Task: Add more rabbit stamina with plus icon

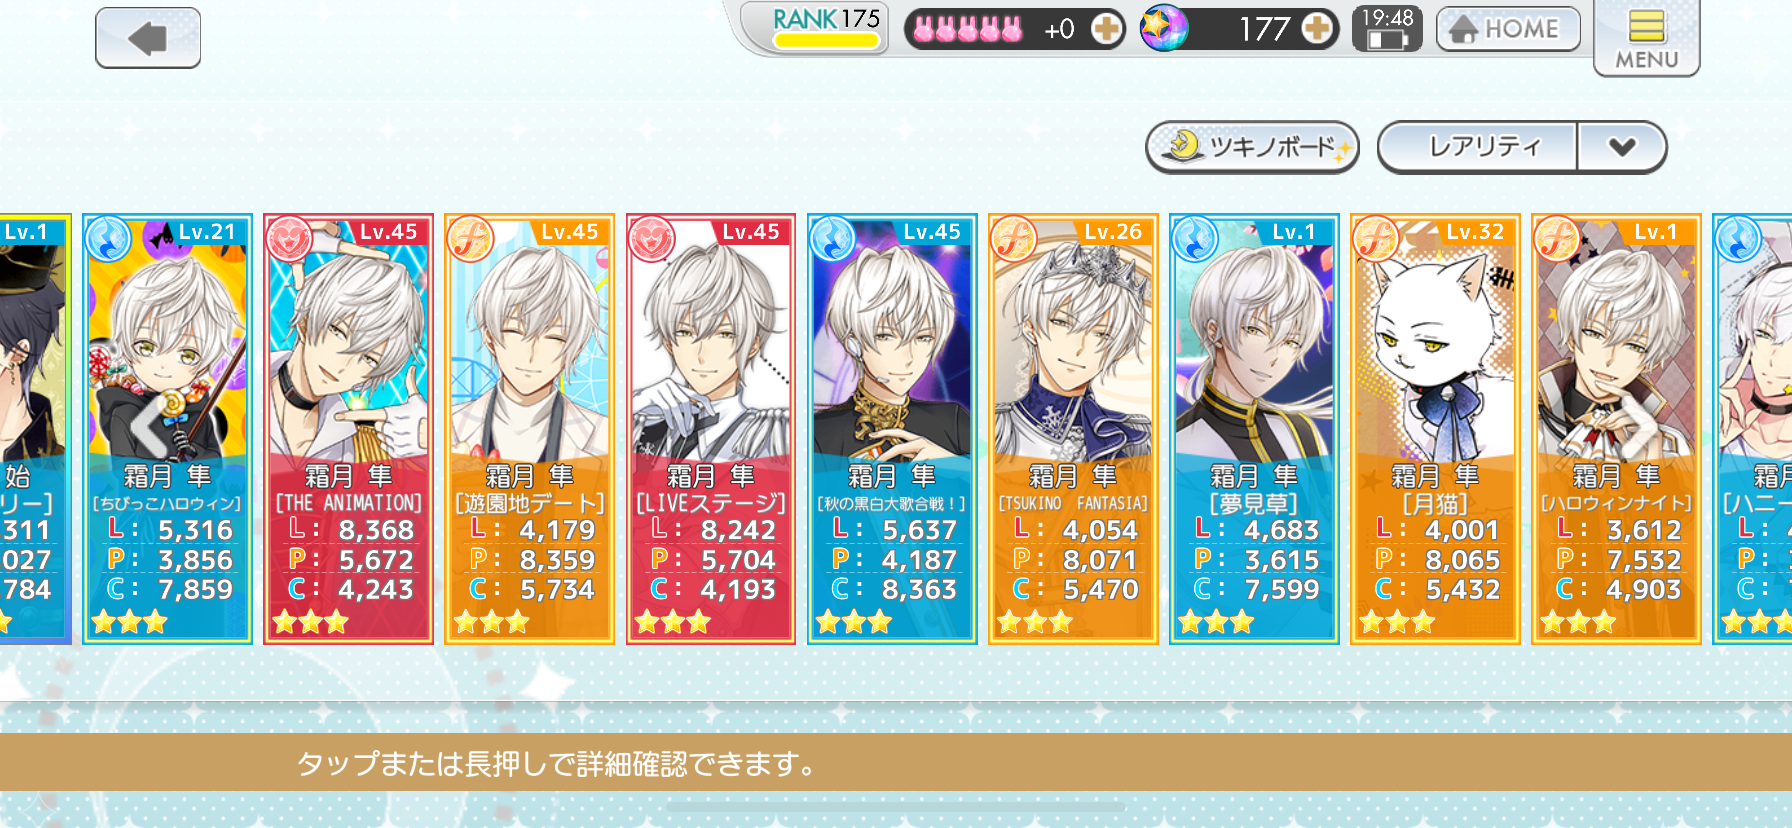Action: click(1105, 29)
